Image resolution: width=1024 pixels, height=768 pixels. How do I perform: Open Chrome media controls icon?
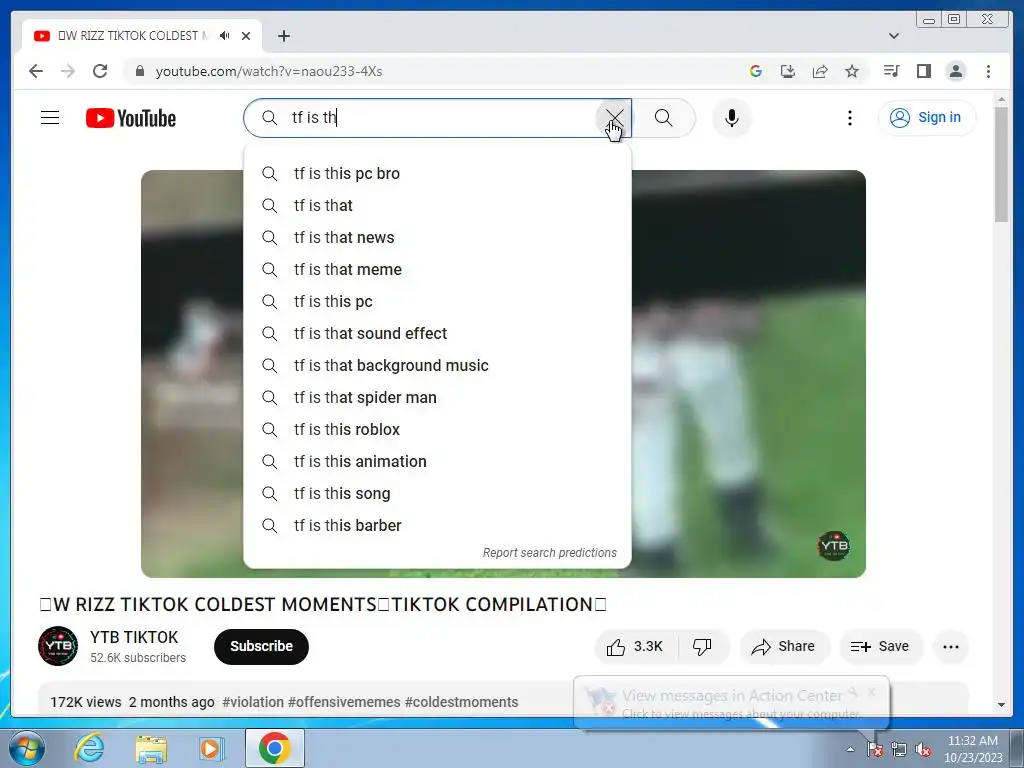tap(891, 71)
